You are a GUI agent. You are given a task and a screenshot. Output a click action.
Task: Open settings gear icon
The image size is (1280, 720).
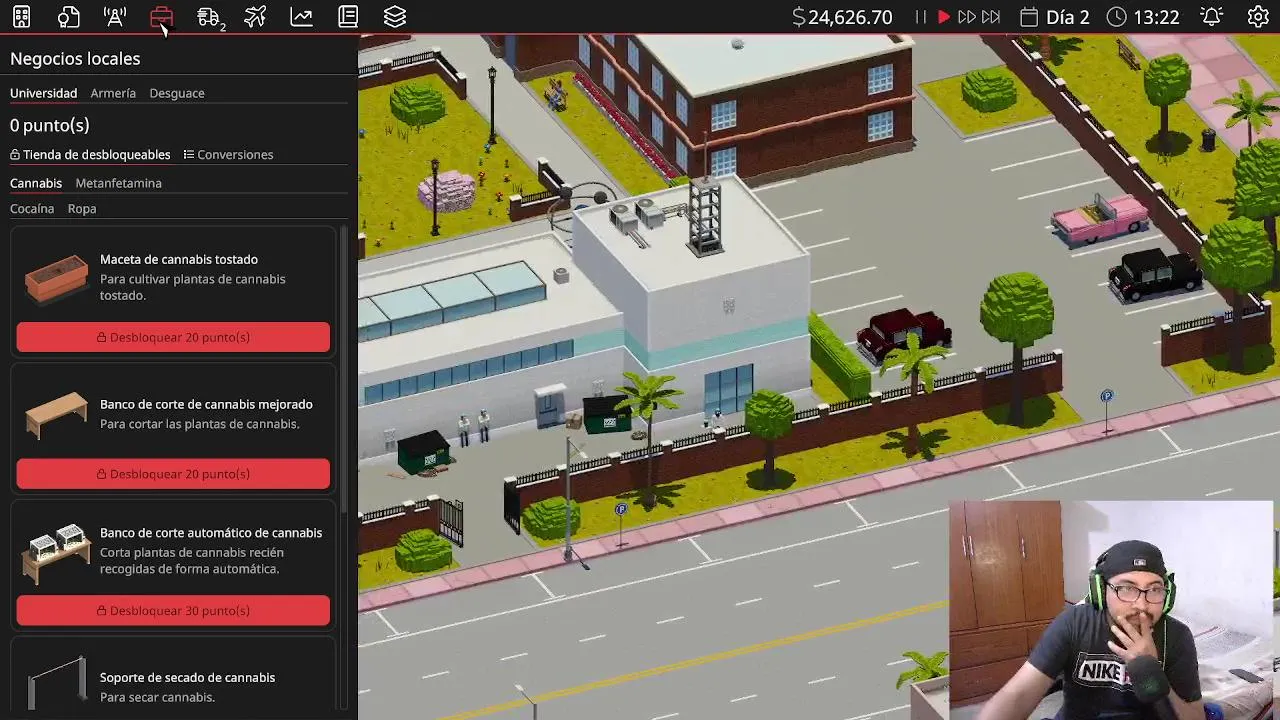1258,17
